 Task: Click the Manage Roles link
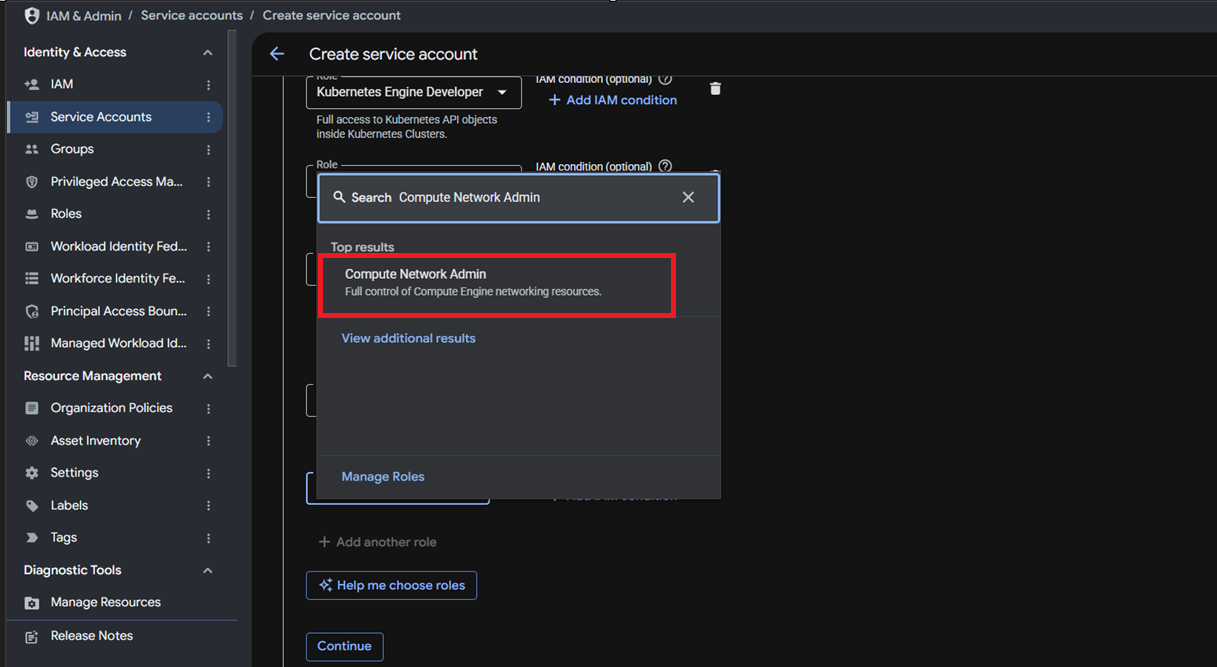pyautogui.click(x=383, y=477)
